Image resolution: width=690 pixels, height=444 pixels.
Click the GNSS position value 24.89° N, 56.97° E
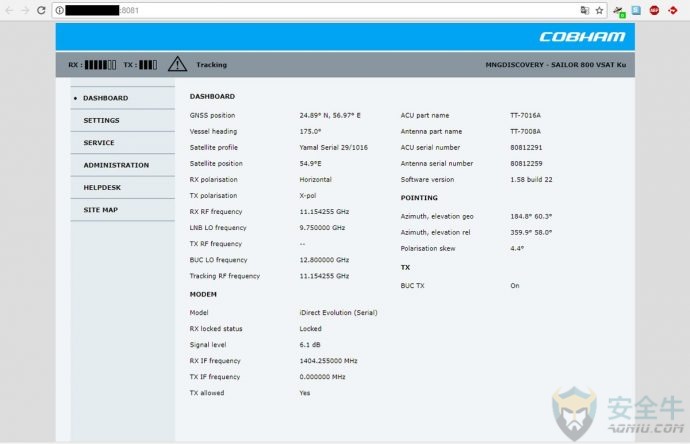330,115
